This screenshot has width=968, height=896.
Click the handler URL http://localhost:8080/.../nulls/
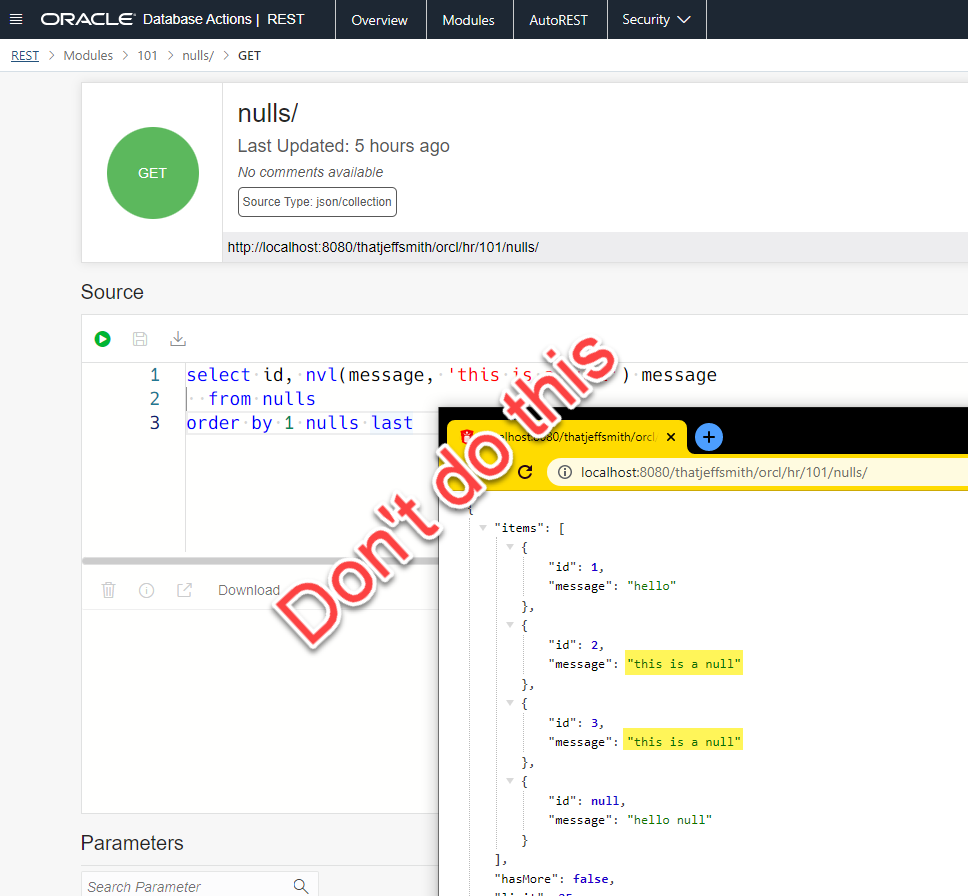tap(383, 248)
